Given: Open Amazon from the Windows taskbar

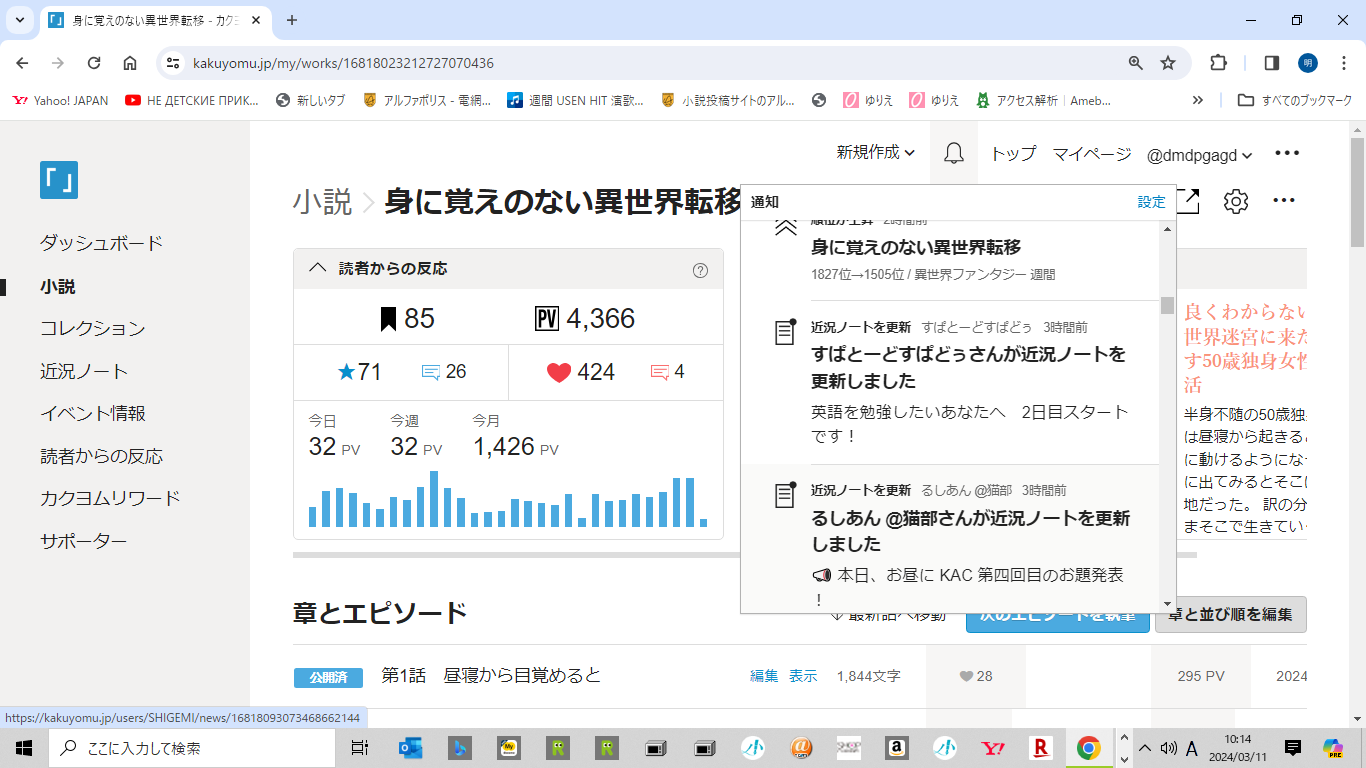Looking at the screenshot, I should [x=895, y=748].
